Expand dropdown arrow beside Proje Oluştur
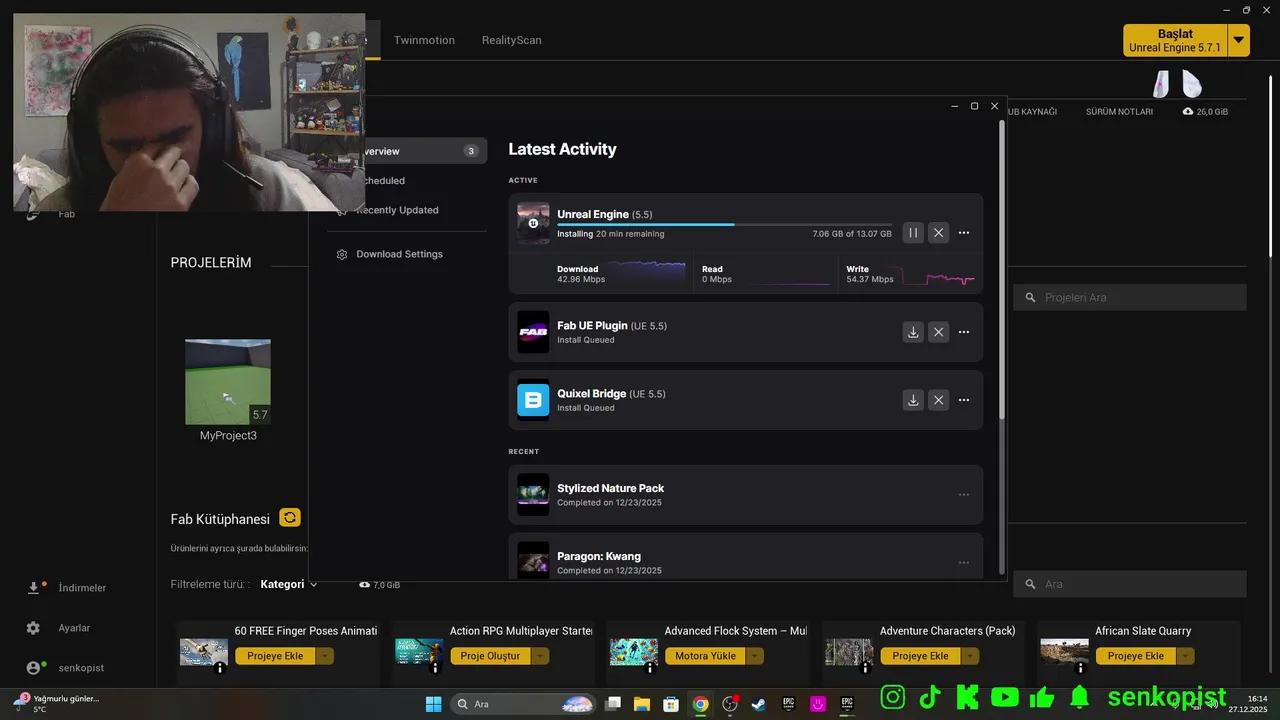This screenshot has height=720, width=1280. click(x=540, y=656)
